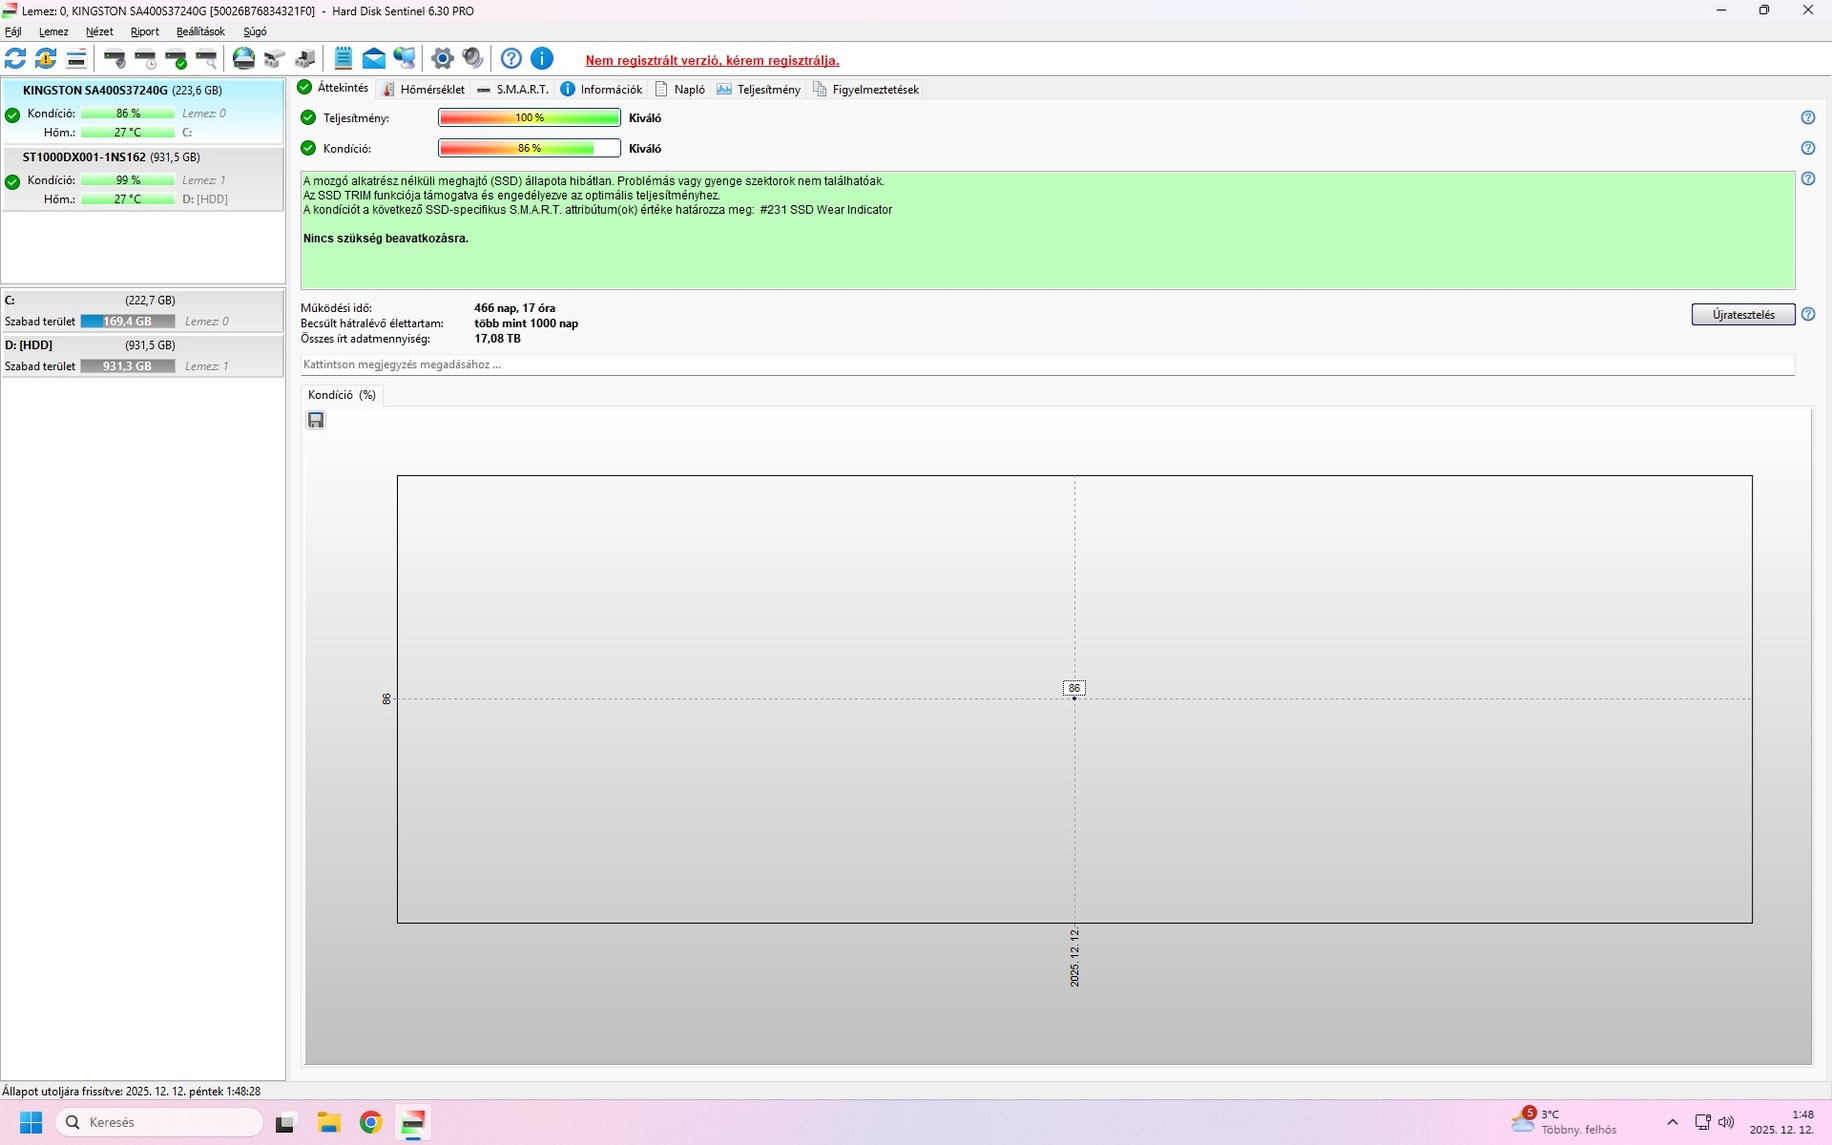Click the C: free space 169,4 GB bar
Viewport: 1832px width, 1145px height.
pyautogui.click(x=127, y=321)
